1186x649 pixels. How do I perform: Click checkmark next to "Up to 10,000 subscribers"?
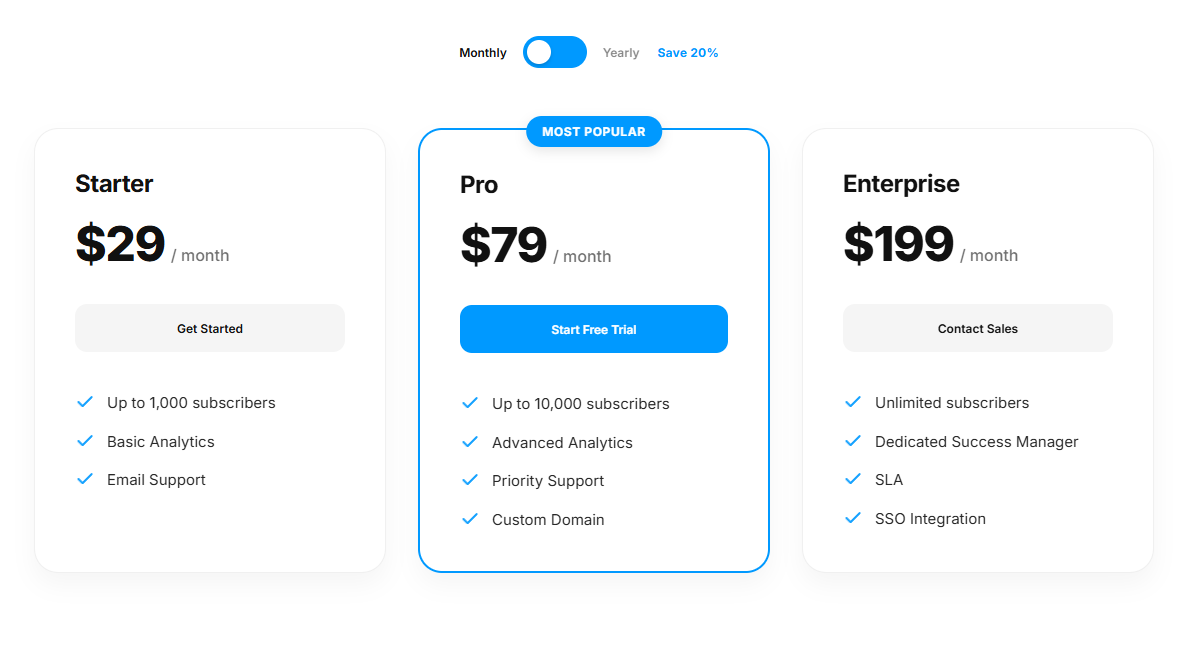point(470,403)
